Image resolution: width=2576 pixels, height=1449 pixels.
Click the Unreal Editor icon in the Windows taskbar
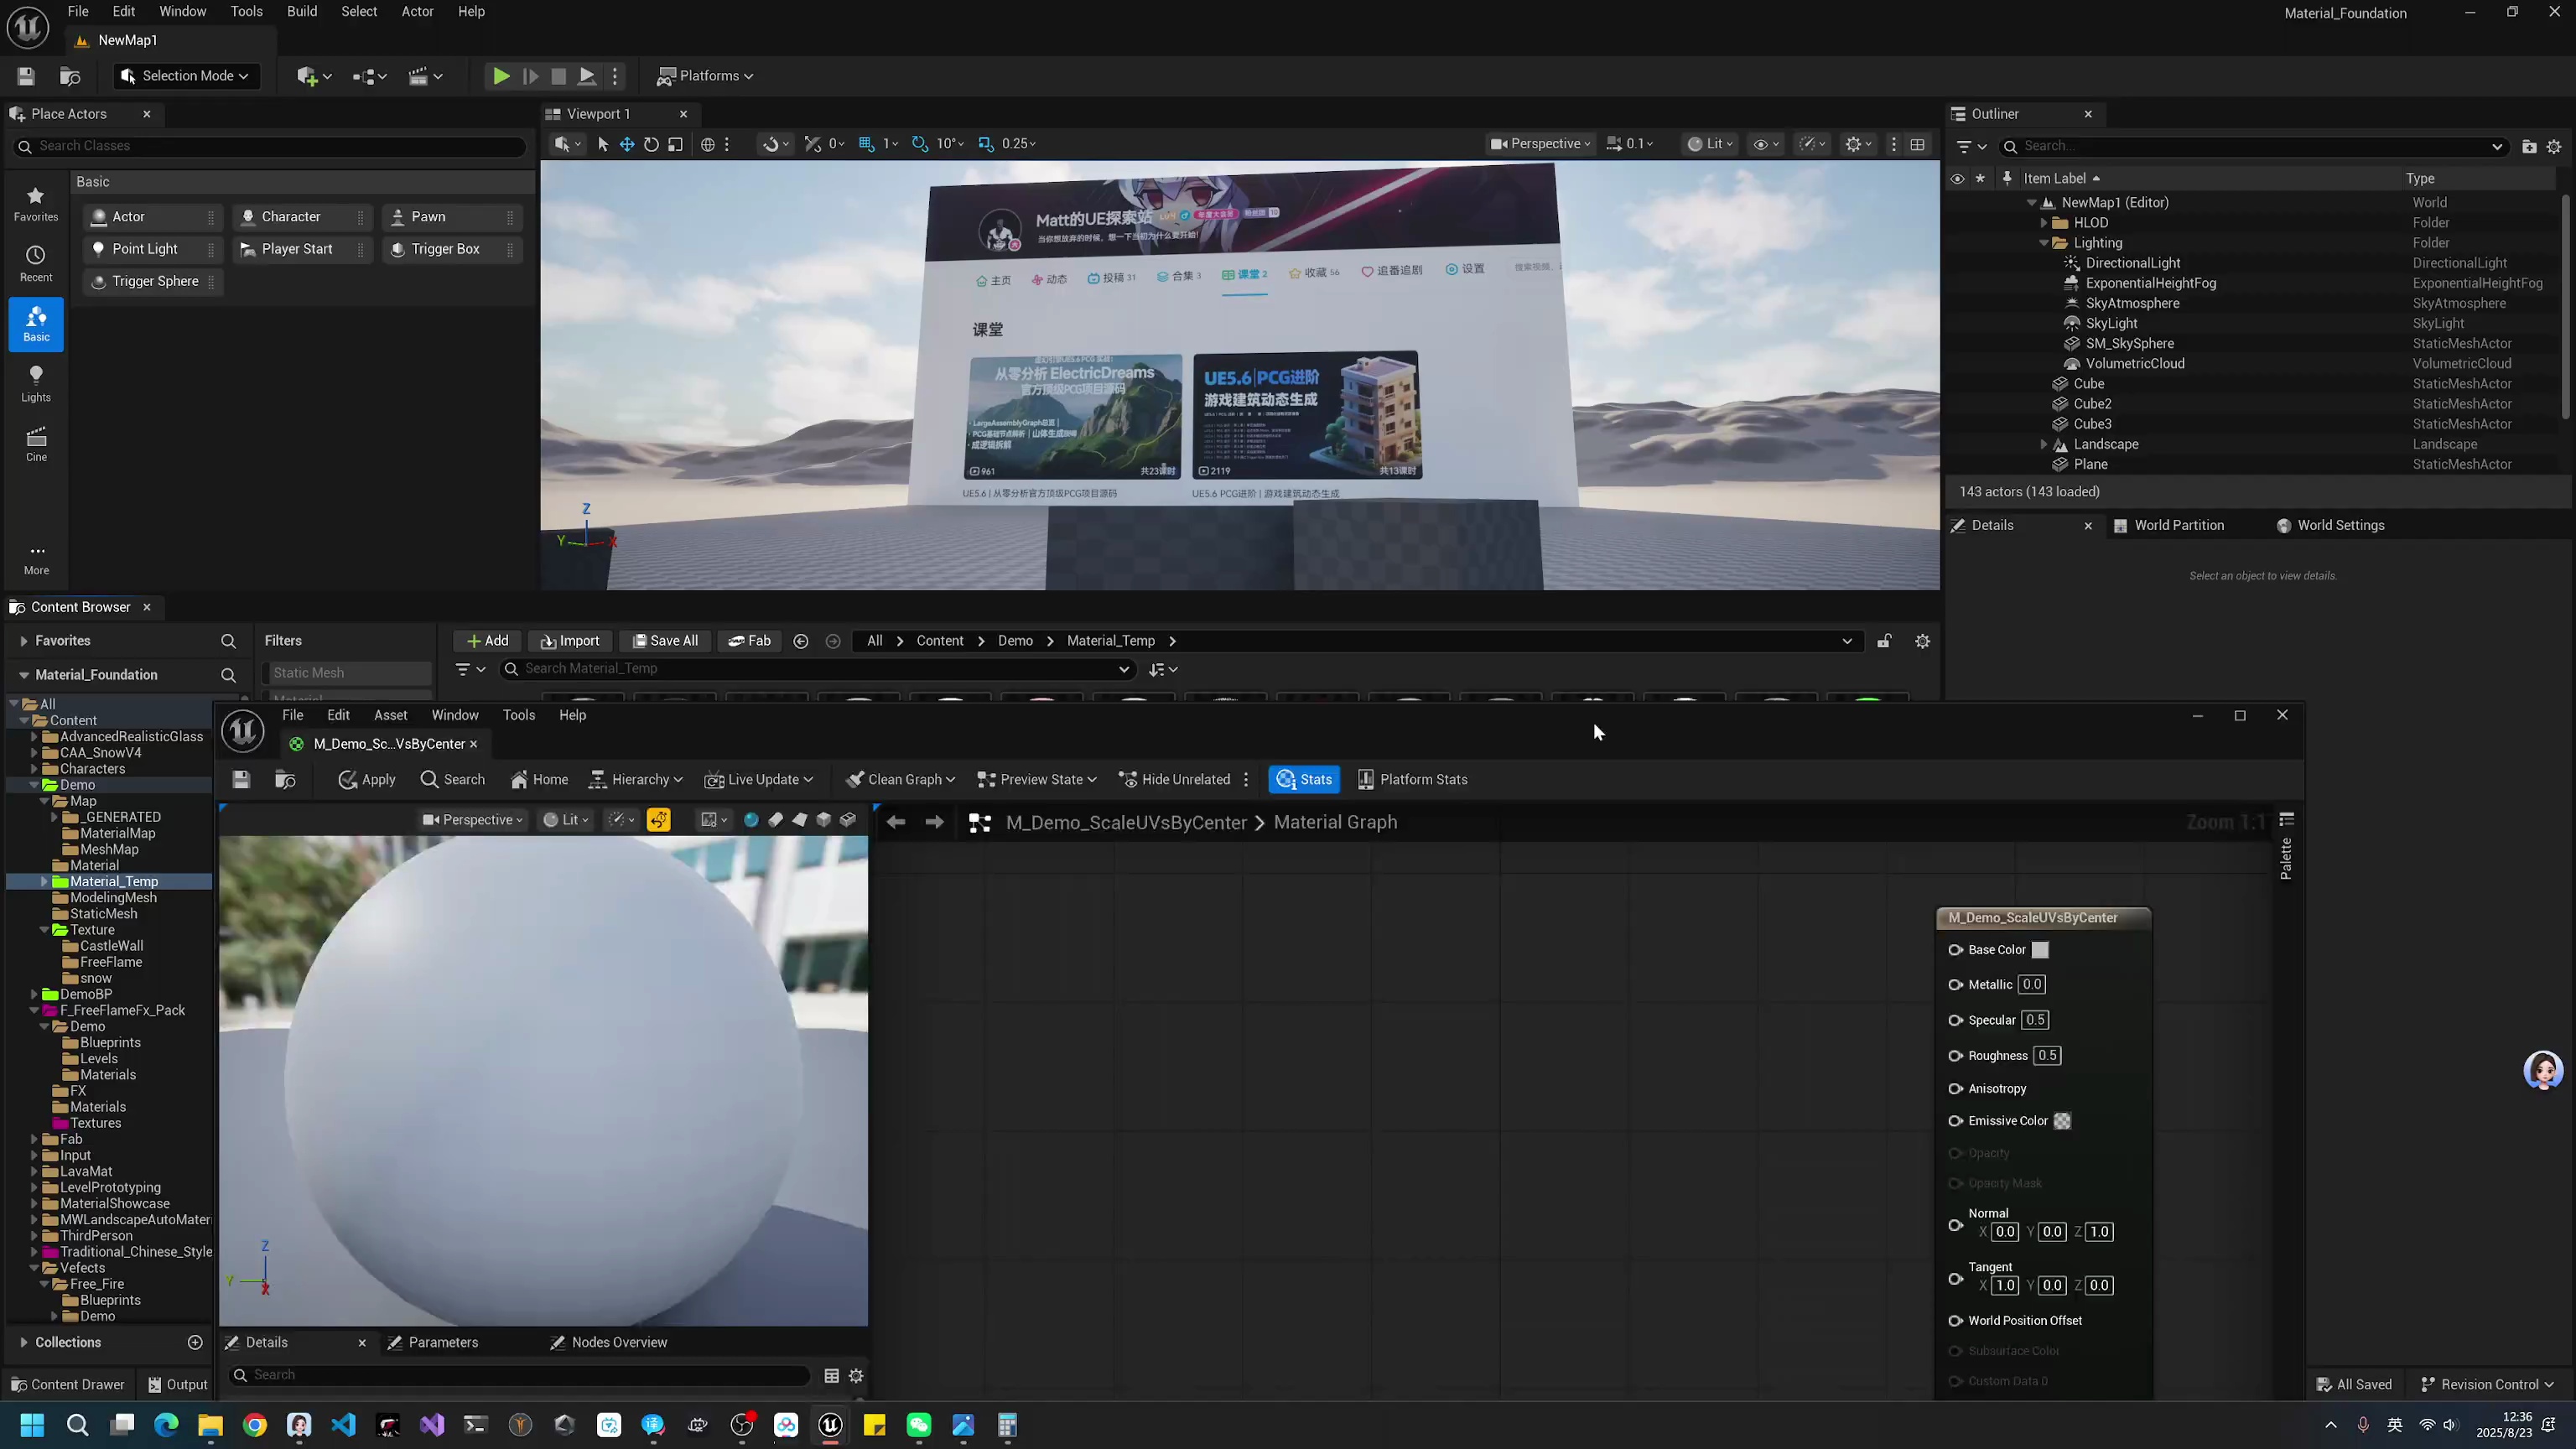coord(830,1425)
